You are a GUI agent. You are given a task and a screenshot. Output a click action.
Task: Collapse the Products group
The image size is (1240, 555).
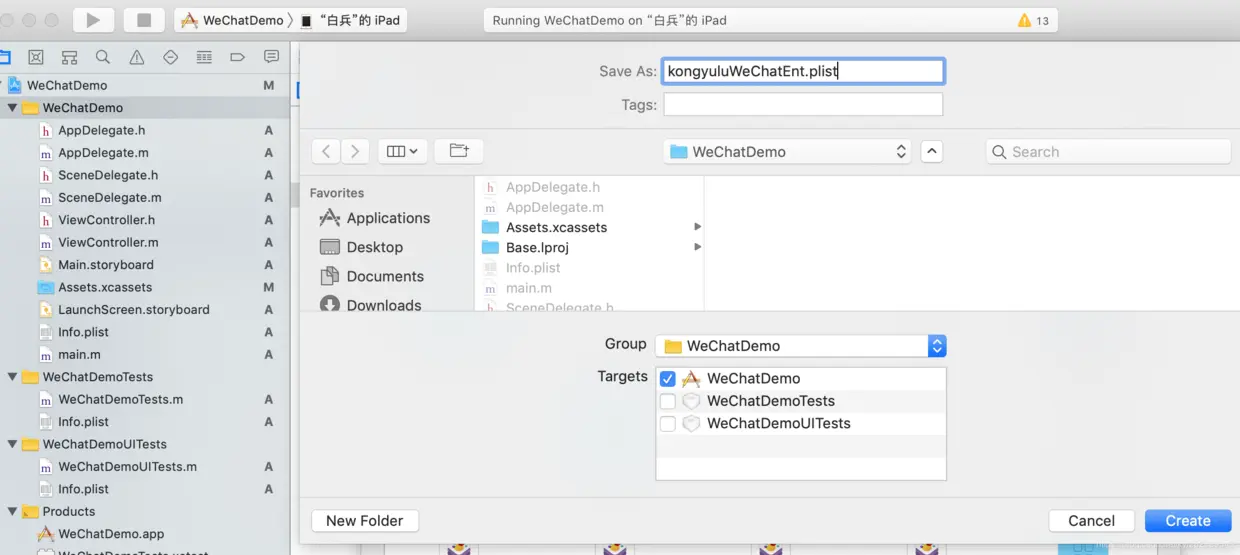[x=13, y=511]
